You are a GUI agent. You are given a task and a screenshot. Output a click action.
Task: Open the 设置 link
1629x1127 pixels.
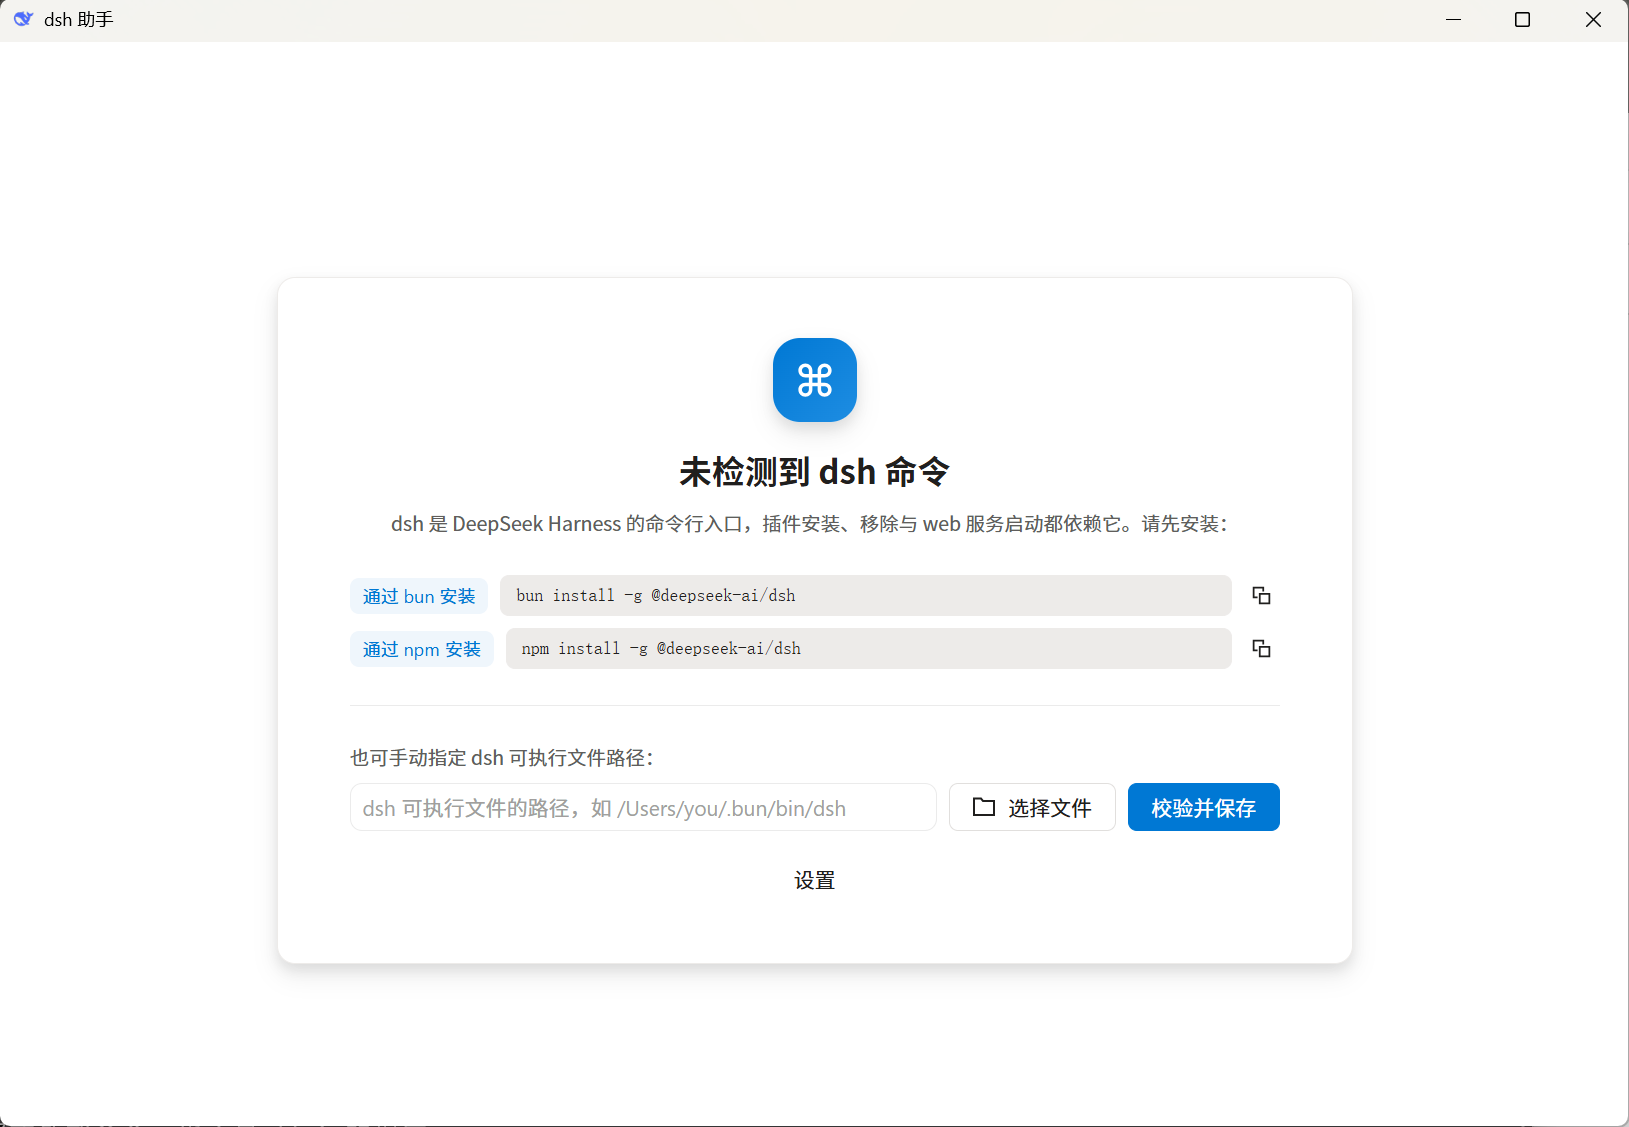coord(814,880)
